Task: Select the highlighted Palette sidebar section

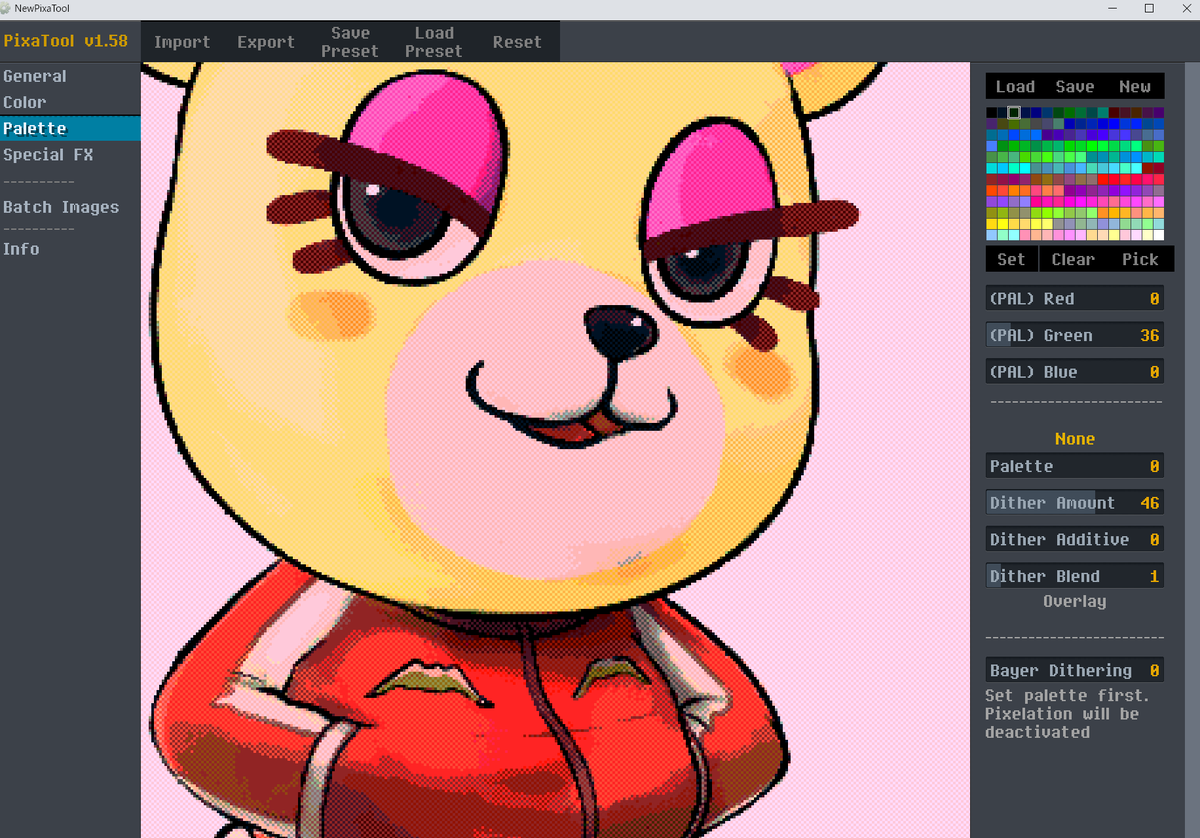Action: click(x=70, y=128)
